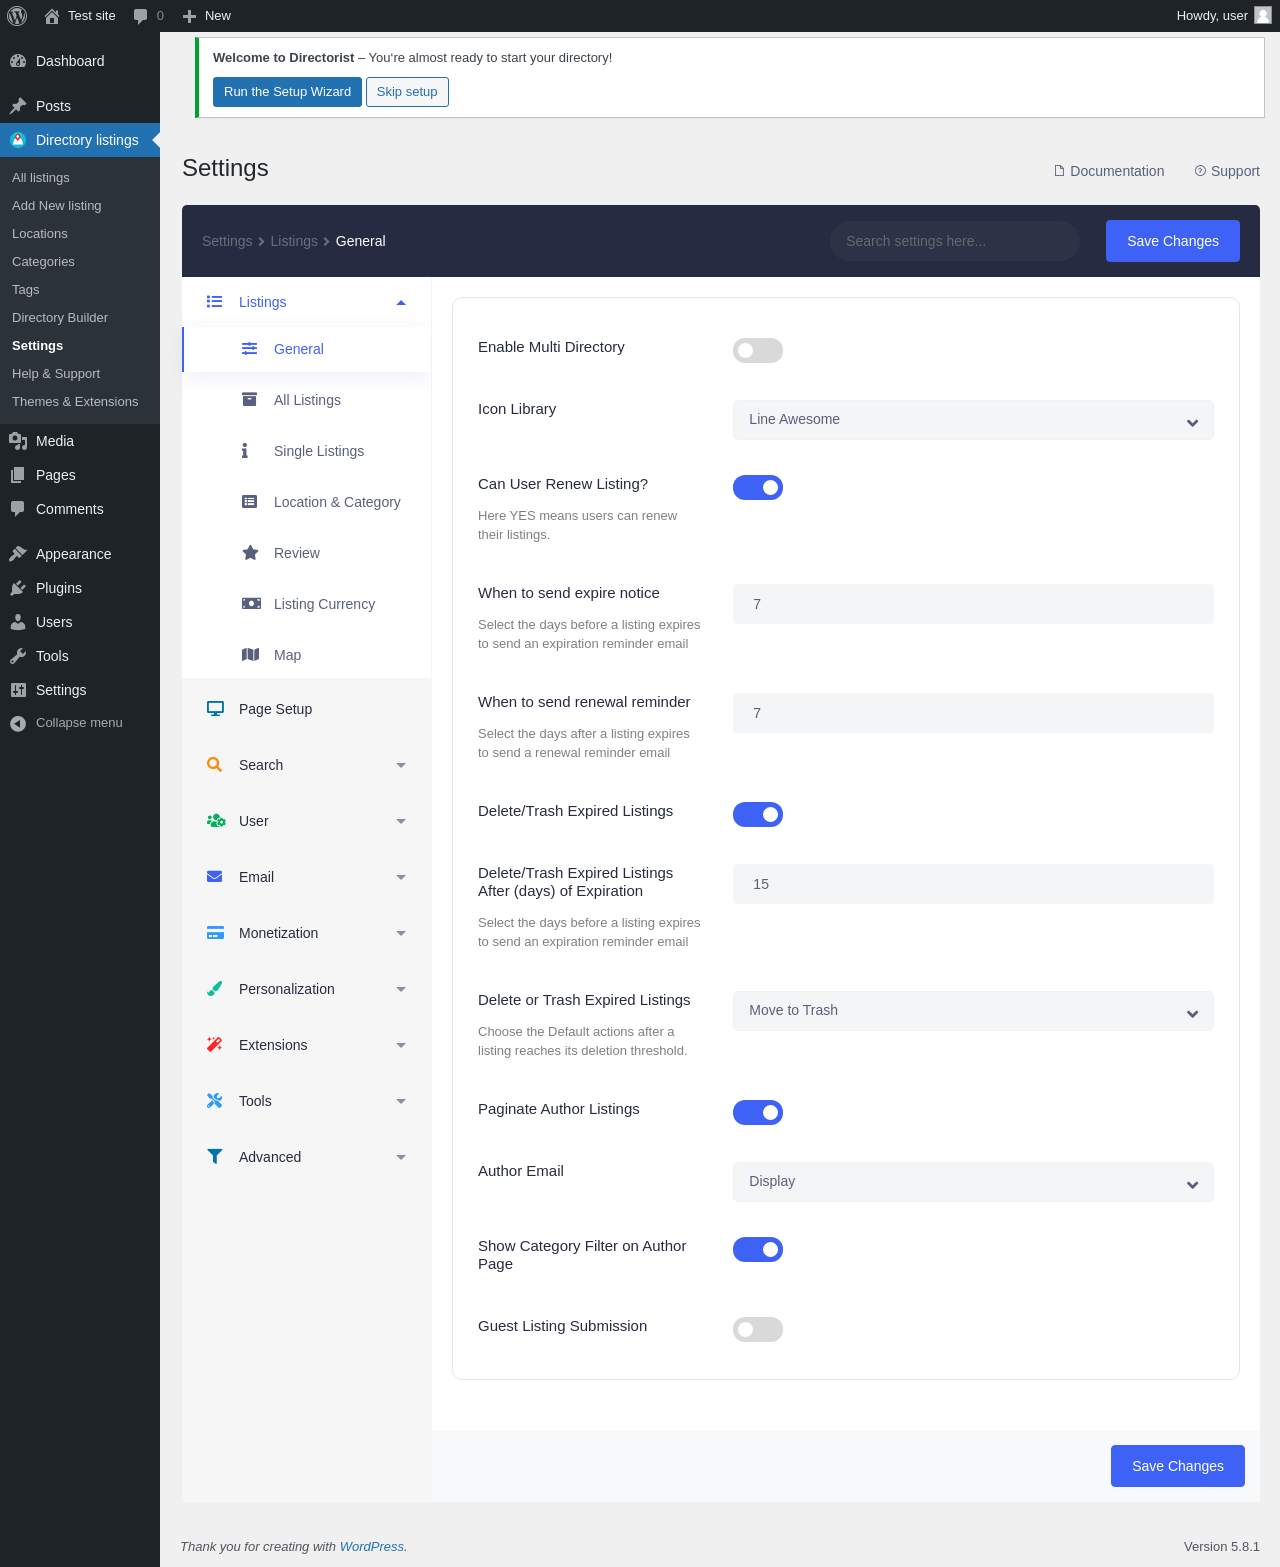Toggle Can User Renew Listing switch
The height and width of the screenshot is (1567, 1280).
(758, 488)
